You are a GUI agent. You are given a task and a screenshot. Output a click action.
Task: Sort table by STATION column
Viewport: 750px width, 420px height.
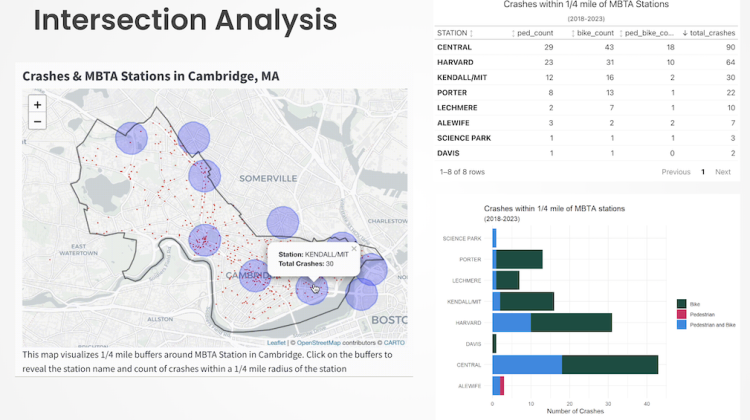(454, 33)
